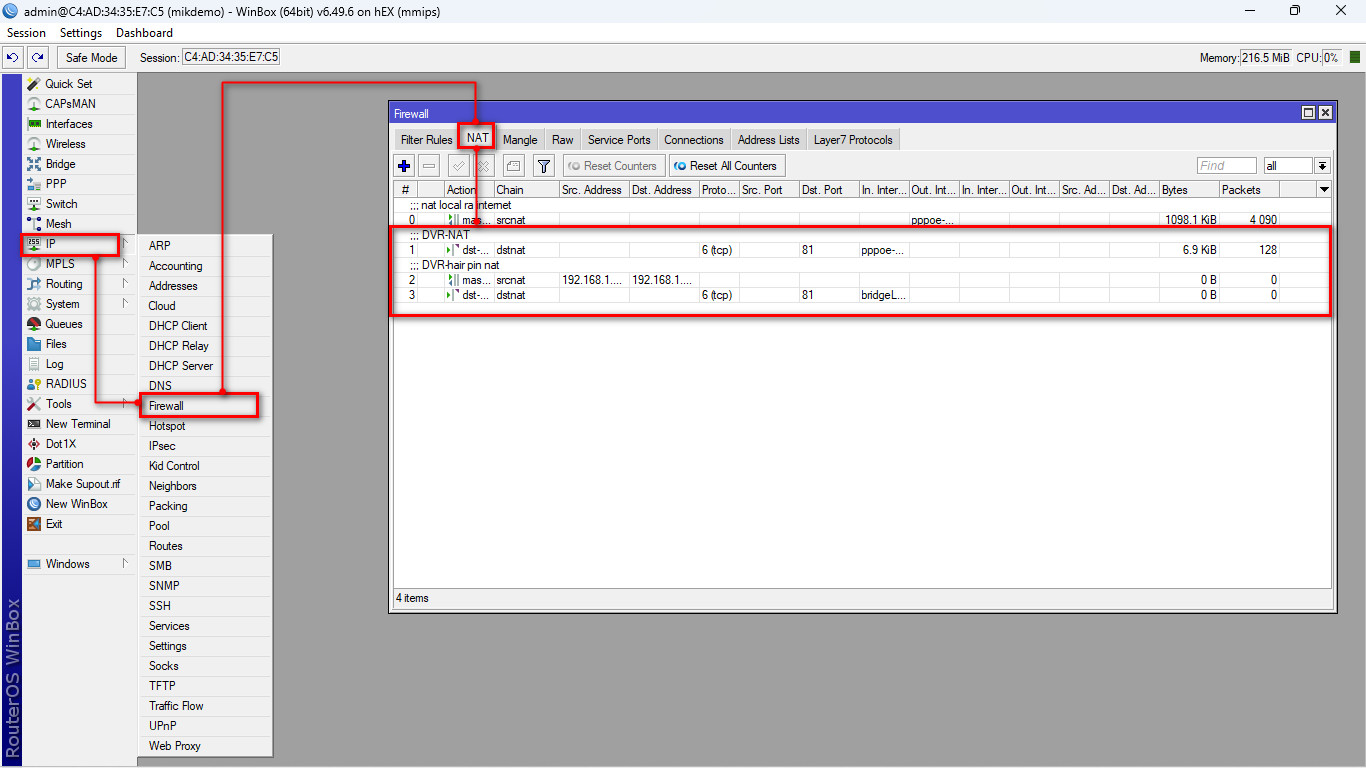Click the Disable rule X icon

(x=483, y=166)
